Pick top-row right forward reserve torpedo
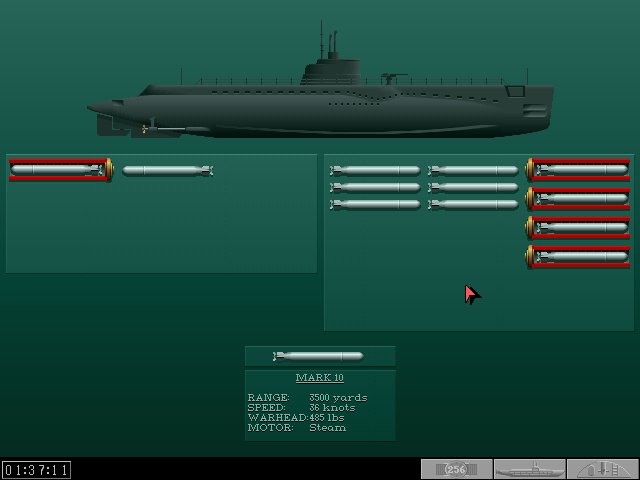The height and width of the screenshot is (480, 640). click(x=473, y=170)
